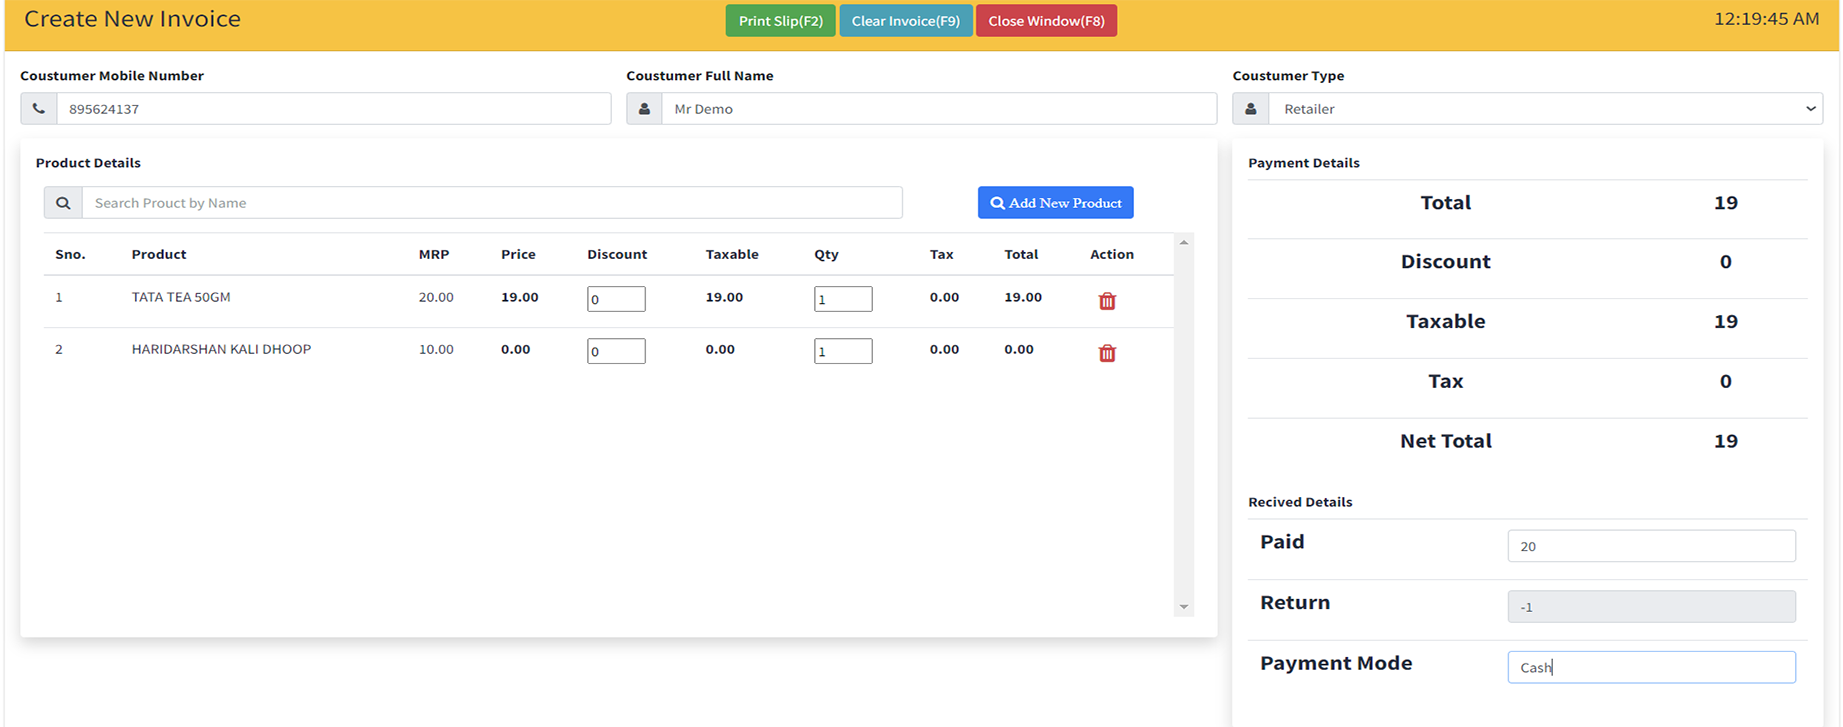Click Qty input for TATA TEA 50GM
The height and width of the screenshot is (727, 1843).
coord(843,299)
